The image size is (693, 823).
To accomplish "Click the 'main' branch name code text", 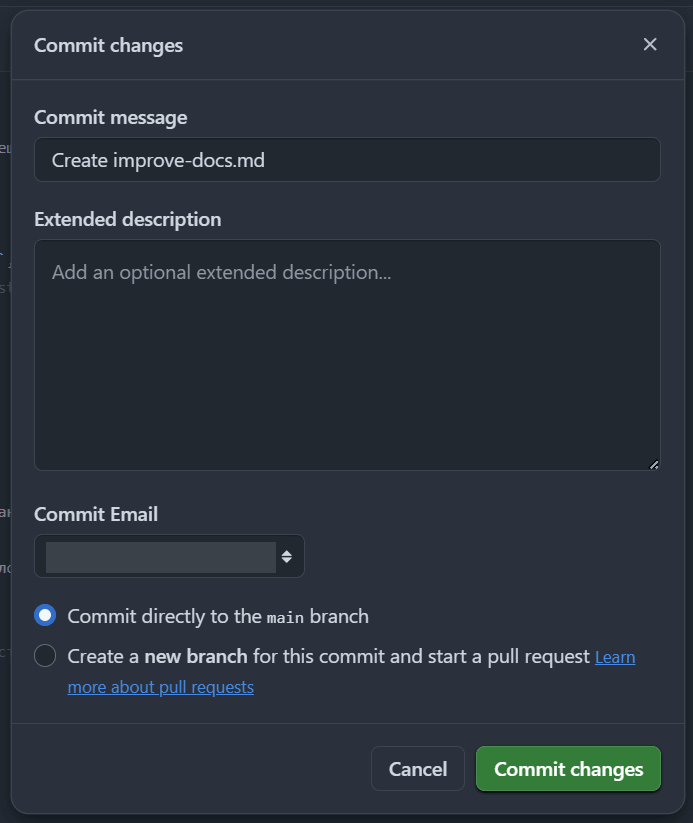I will click(x=285, y=618).
